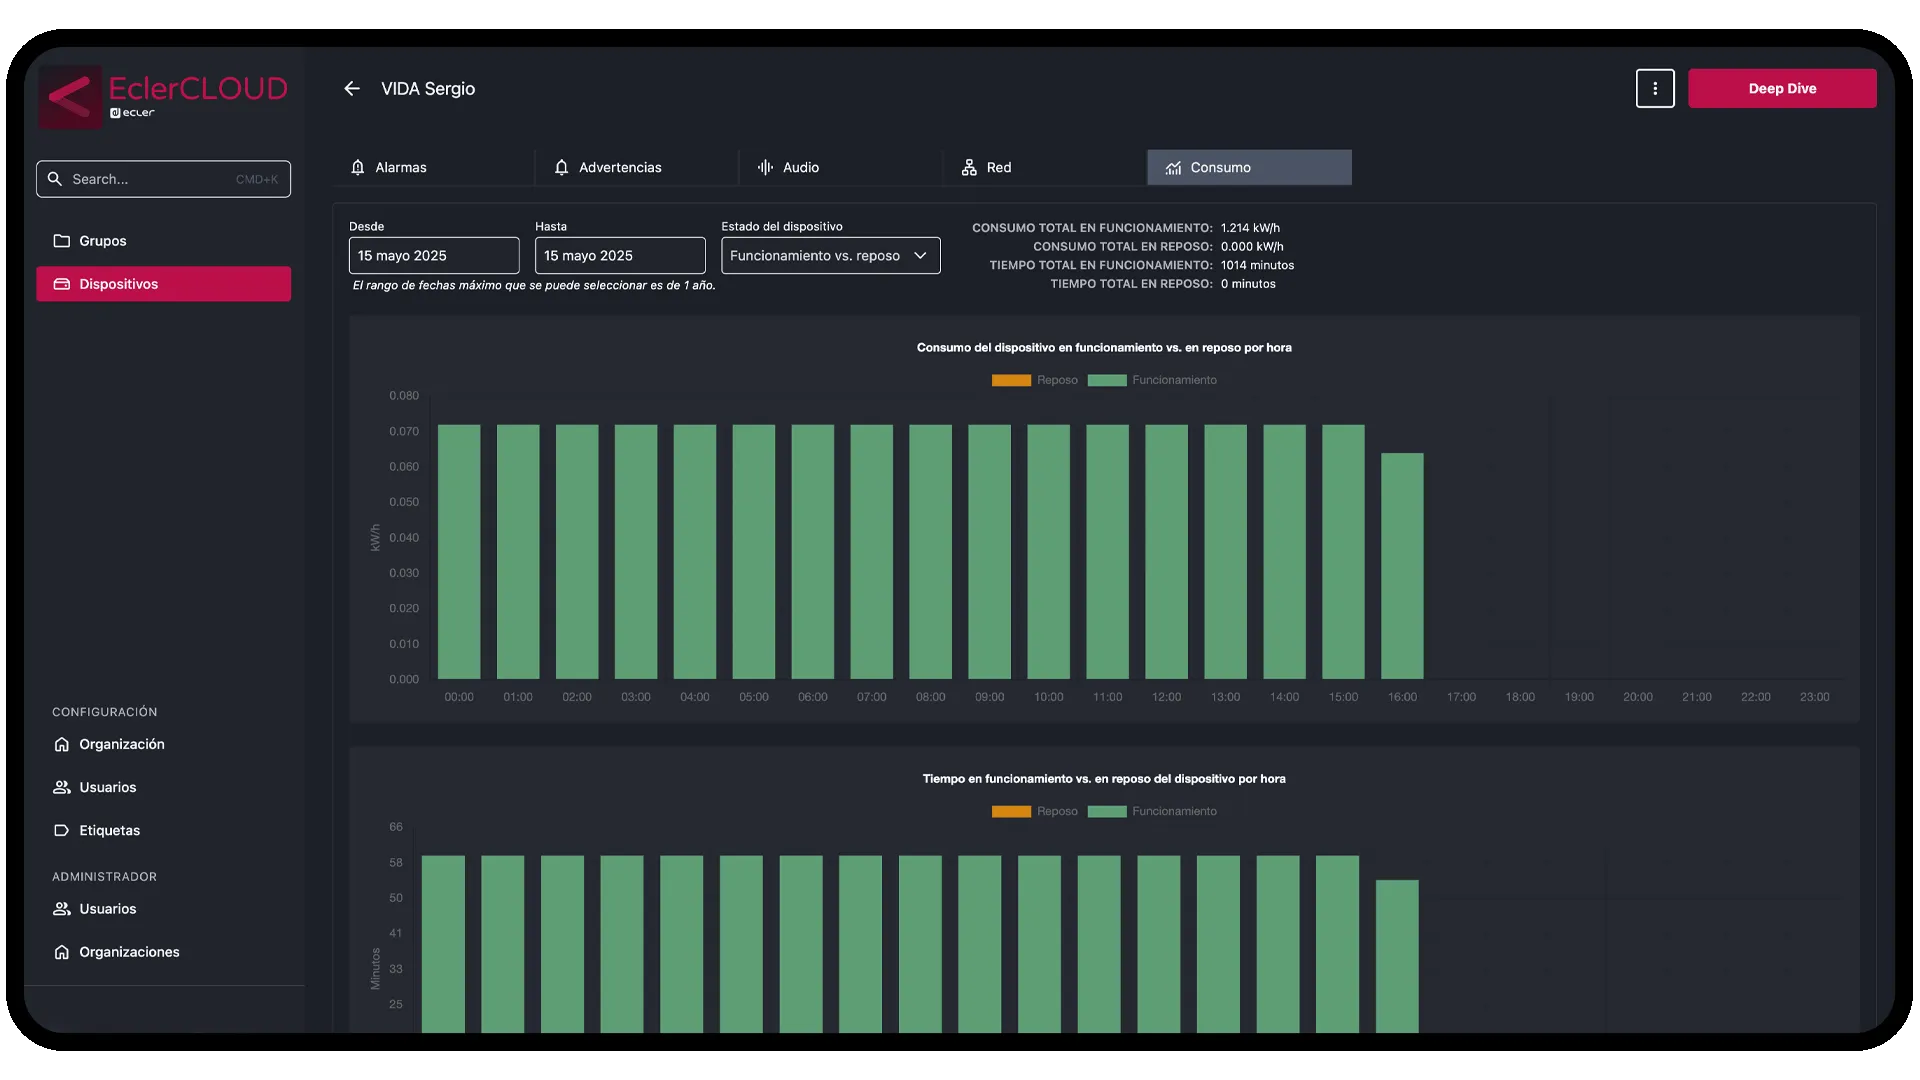Click the Etiquetas tag icon in sidebar
The width and height of the screenshot is (1920, 1080).
(61, 830)
